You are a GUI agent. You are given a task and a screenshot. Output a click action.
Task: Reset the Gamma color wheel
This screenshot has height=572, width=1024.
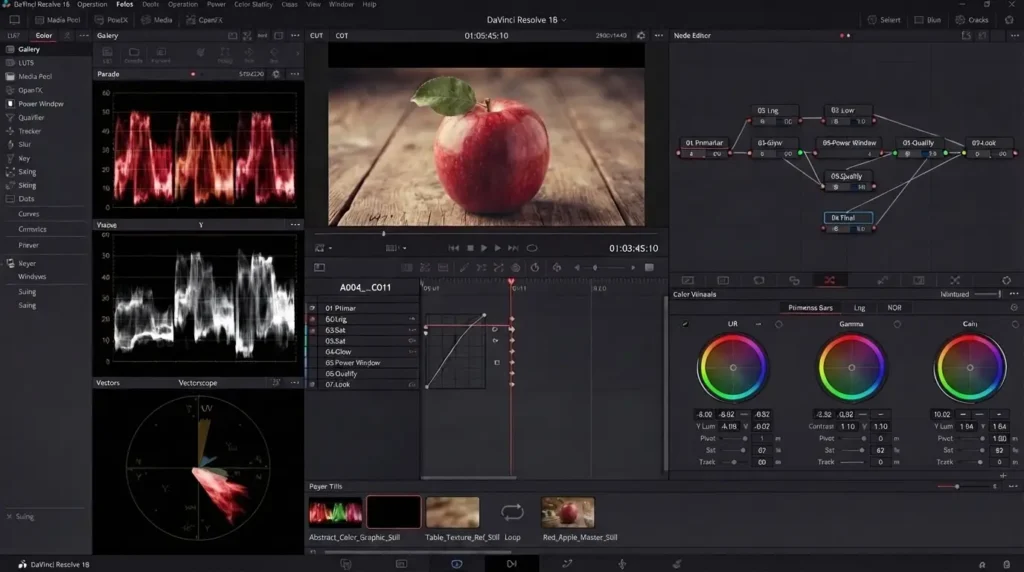tap(897, 324)
